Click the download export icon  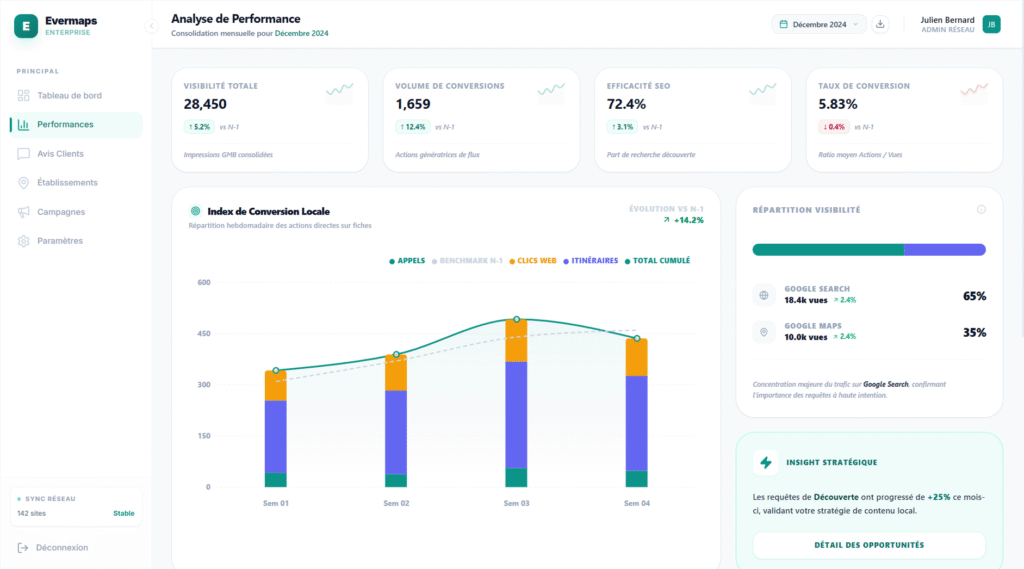coord(880,24)
